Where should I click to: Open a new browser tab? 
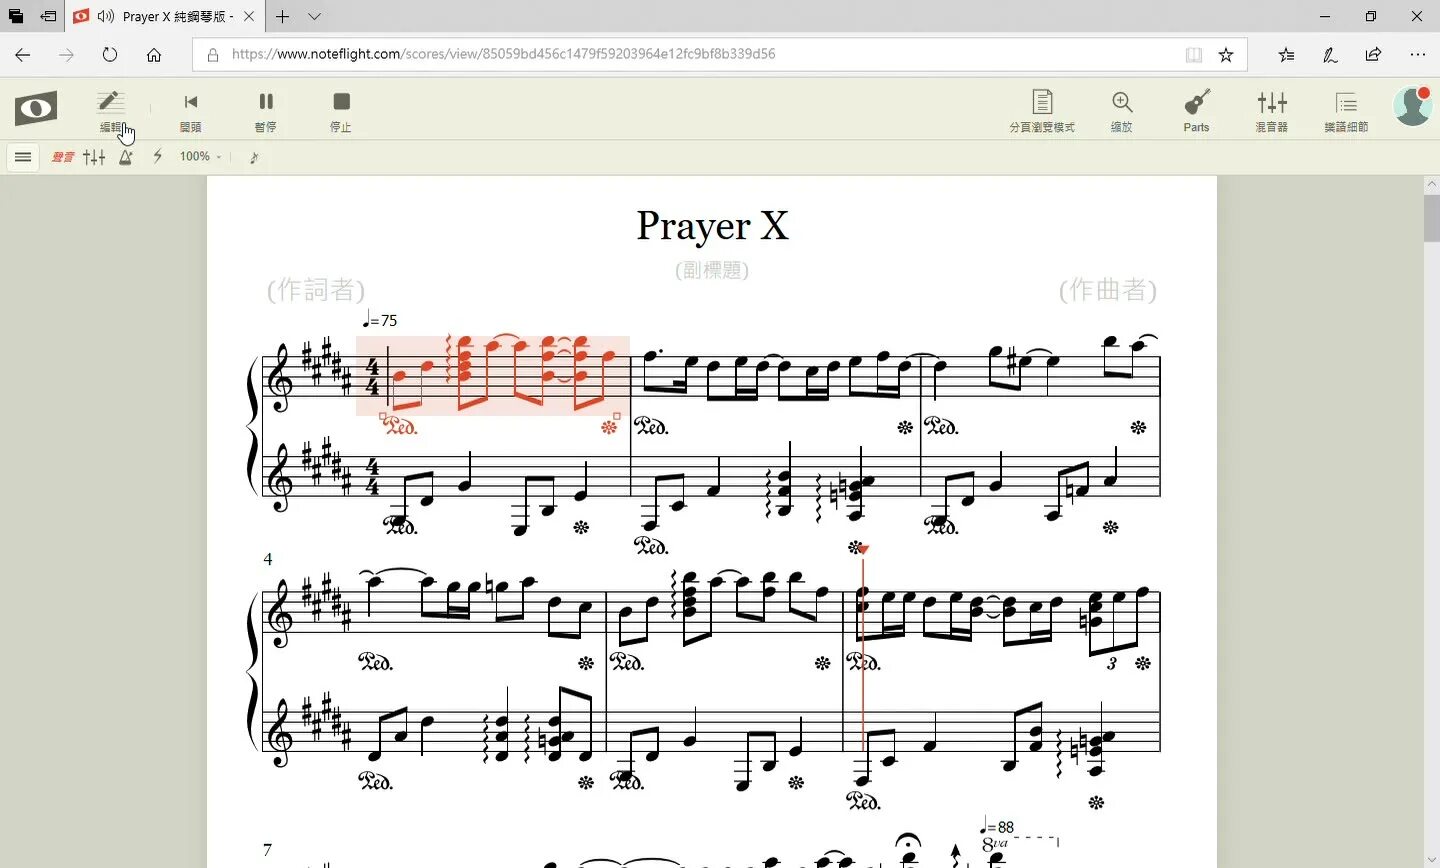283,16
